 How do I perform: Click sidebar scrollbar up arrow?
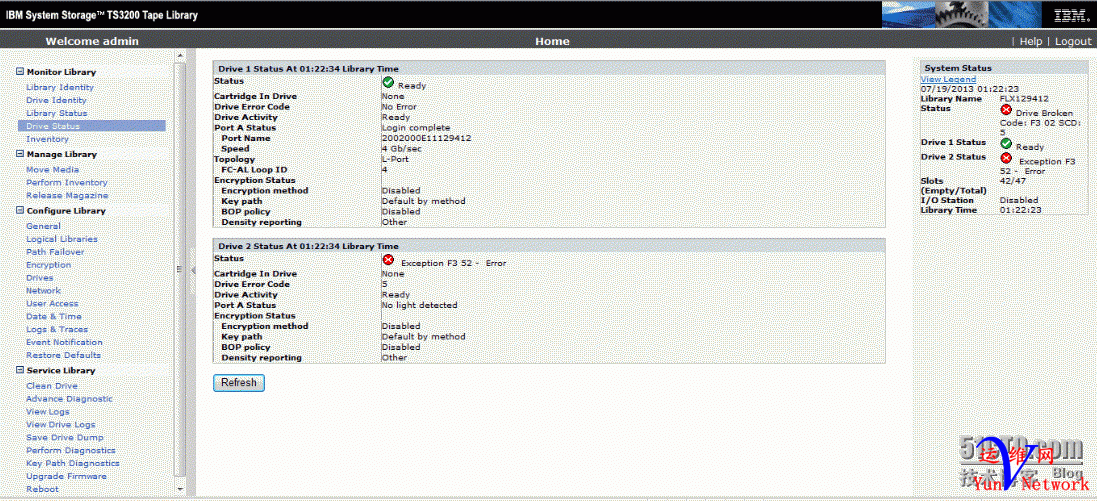pos(180,55)
